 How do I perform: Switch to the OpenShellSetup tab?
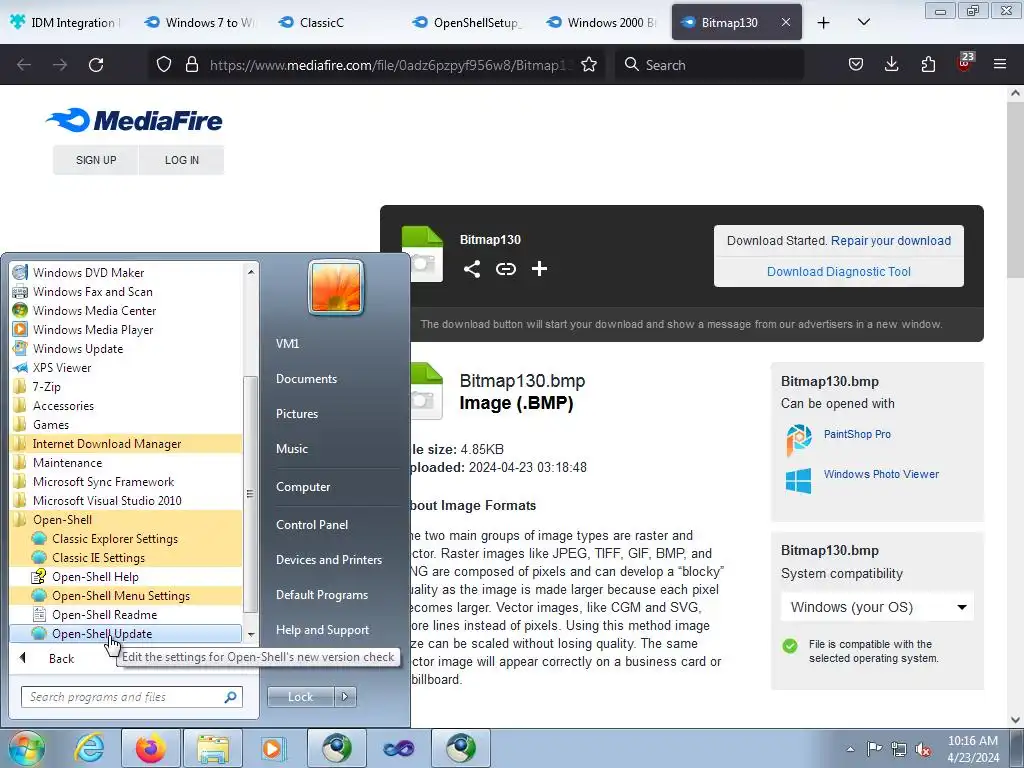468,23
